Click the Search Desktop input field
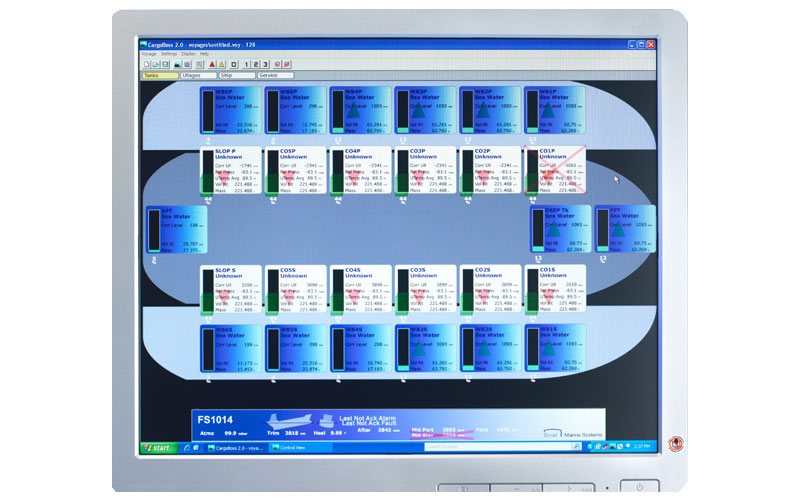Viewport: 800px width, 500px height. (x=498, y=446)
